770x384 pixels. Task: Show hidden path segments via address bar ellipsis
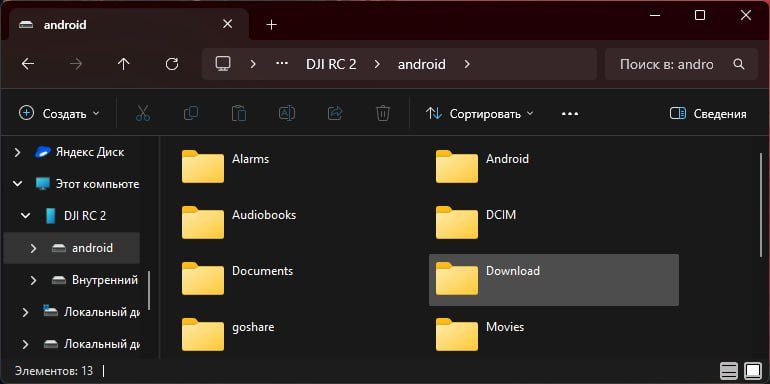tap(281, 64)
